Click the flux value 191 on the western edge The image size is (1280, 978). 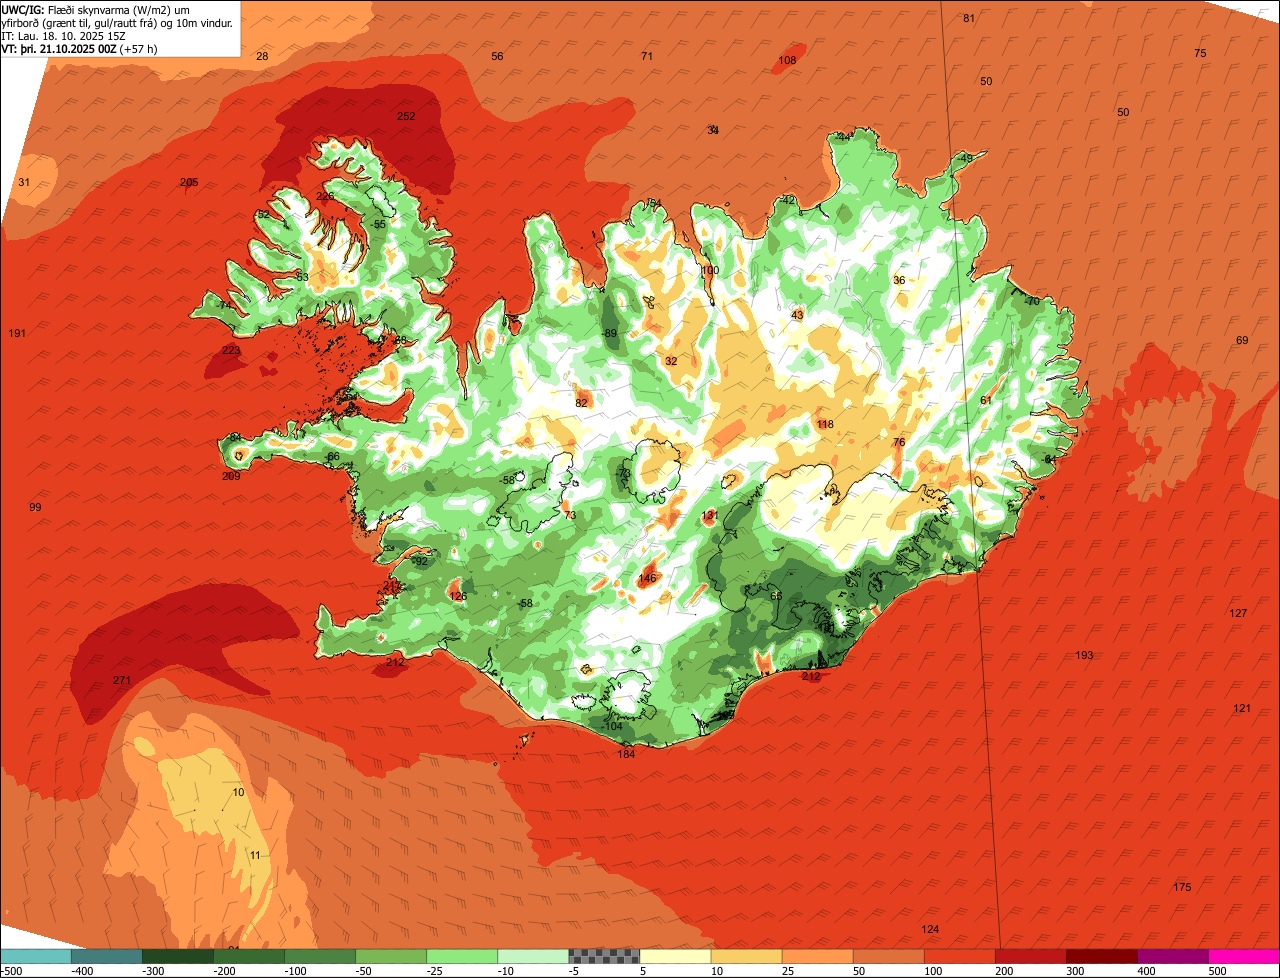17,333
